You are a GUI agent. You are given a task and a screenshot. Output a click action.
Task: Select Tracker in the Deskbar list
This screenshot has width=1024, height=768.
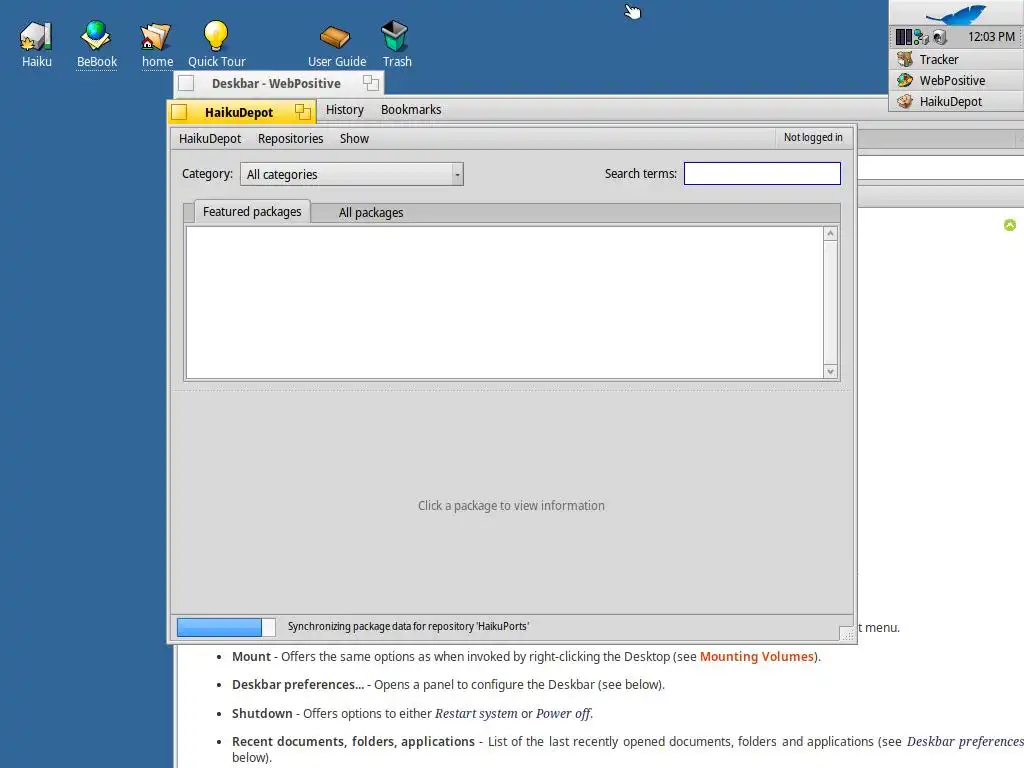tap(956, 59)
